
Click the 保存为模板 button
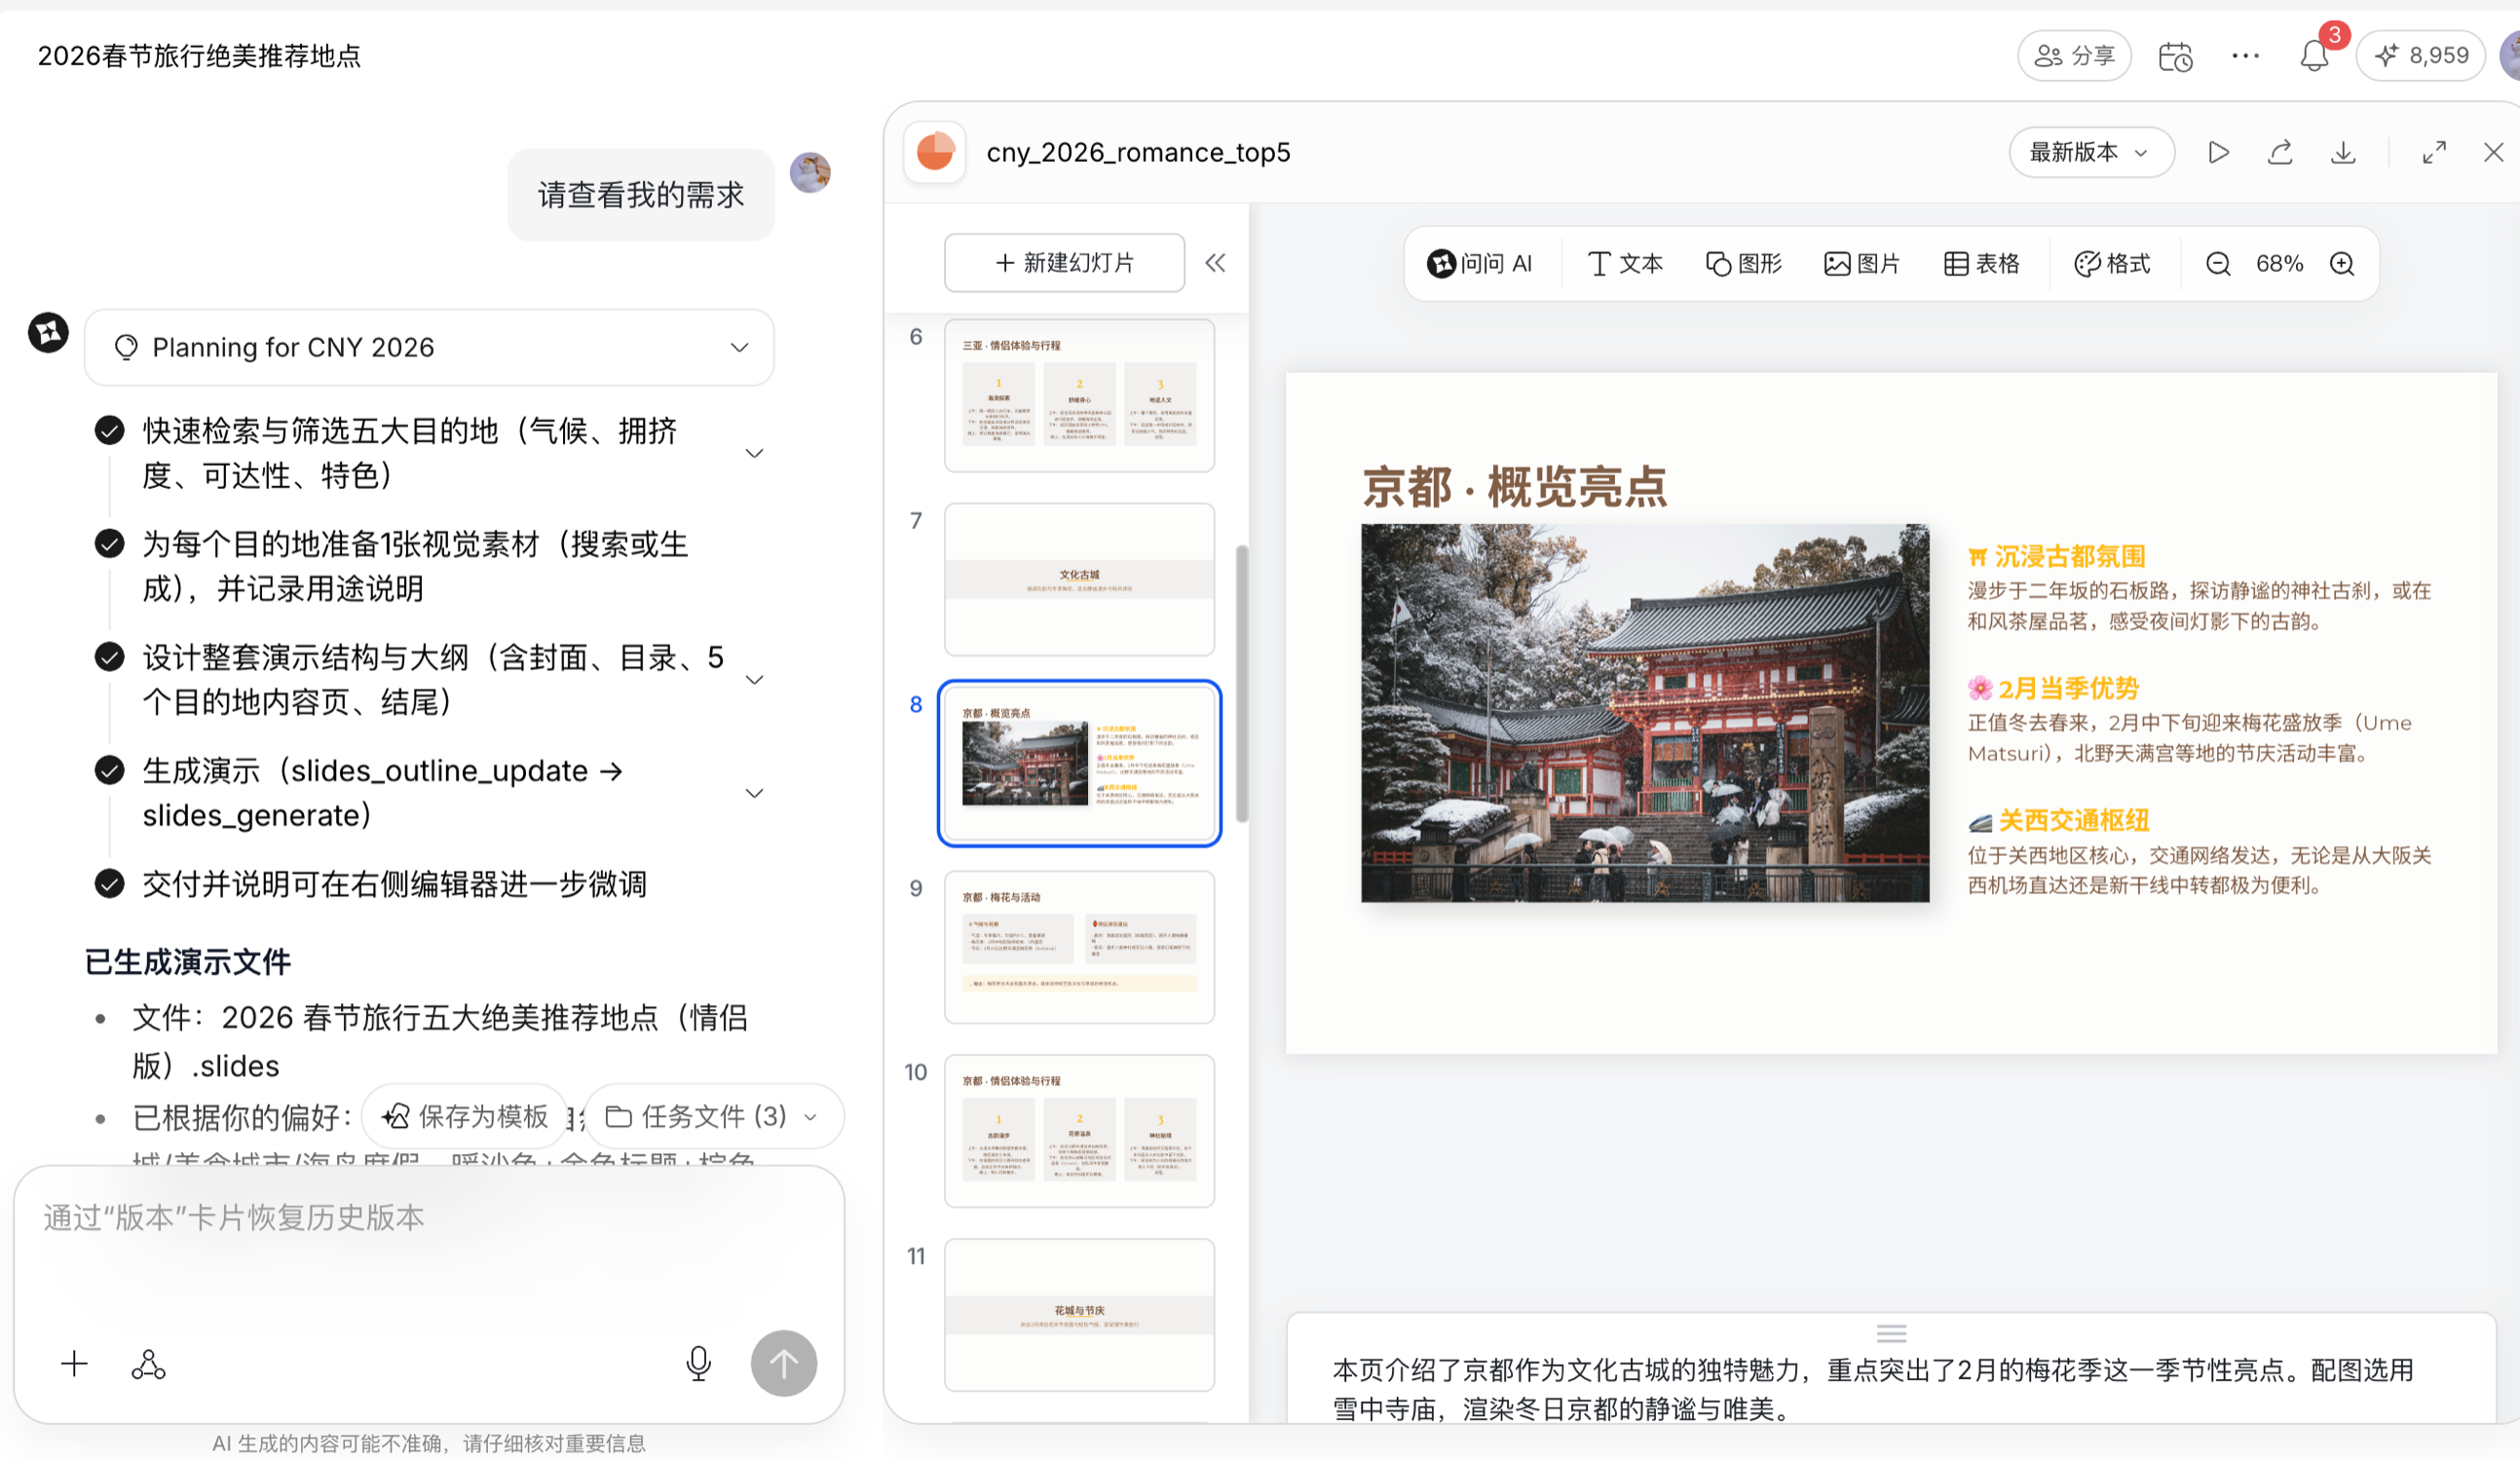(466, 1116)
